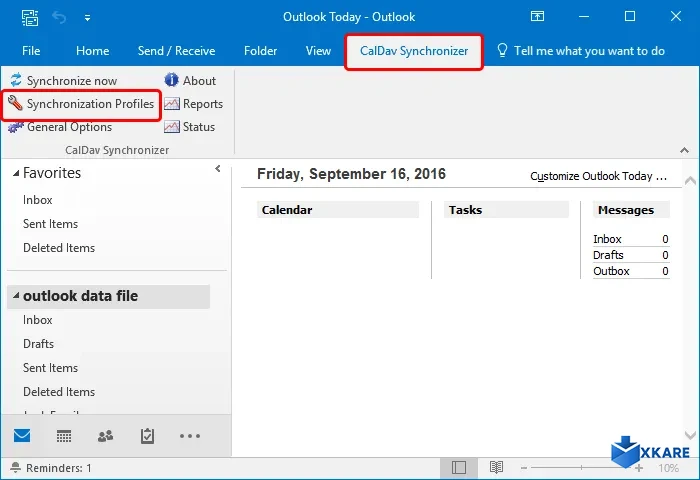Open the Send / Receive tab

click(176, 51)
